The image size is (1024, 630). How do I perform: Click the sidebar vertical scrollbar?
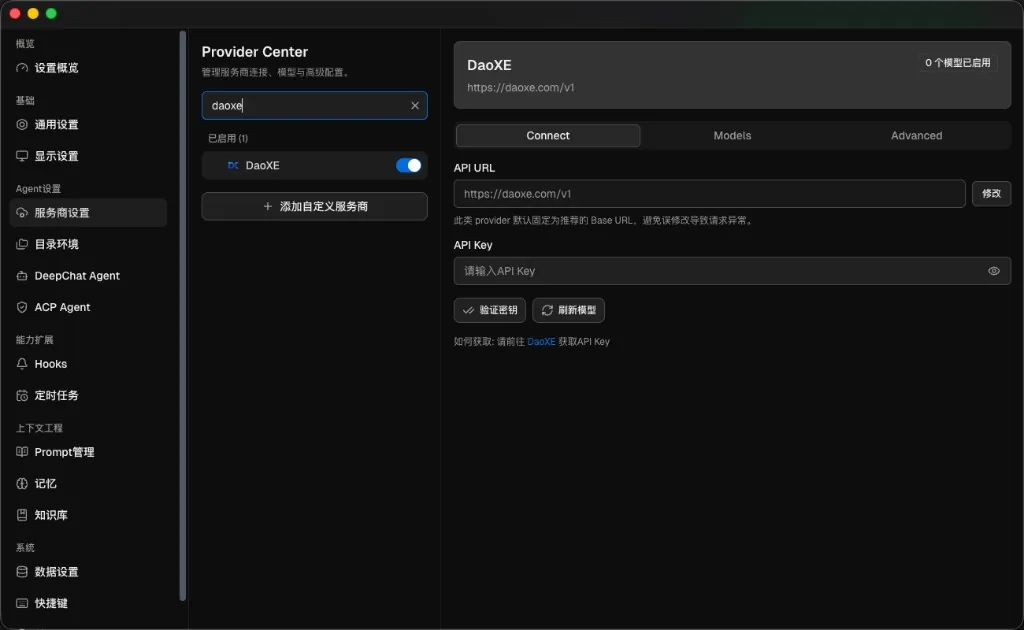pos(183,315)
